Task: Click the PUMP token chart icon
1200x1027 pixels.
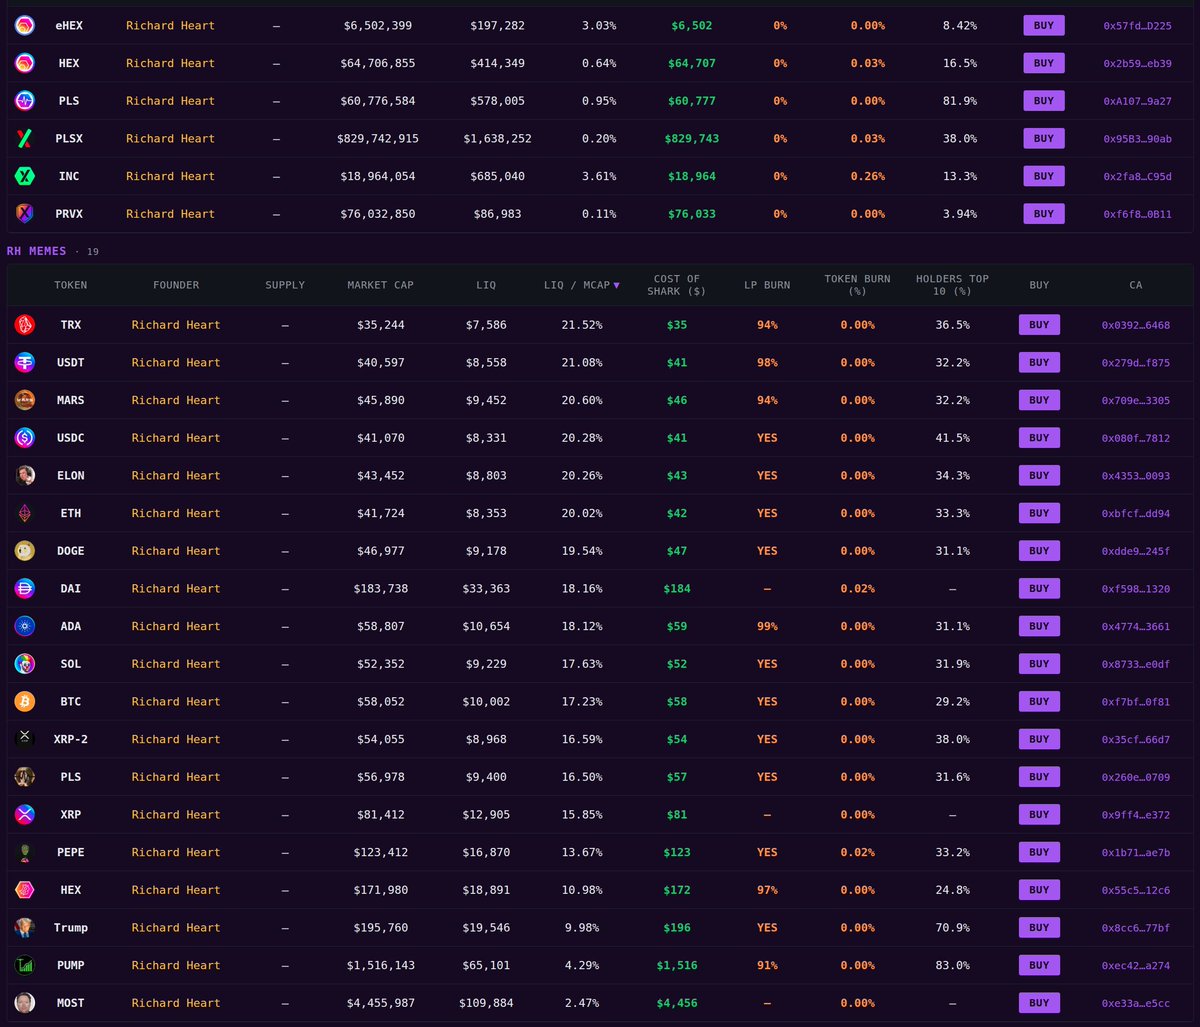Action: click(x=25, y=965)
